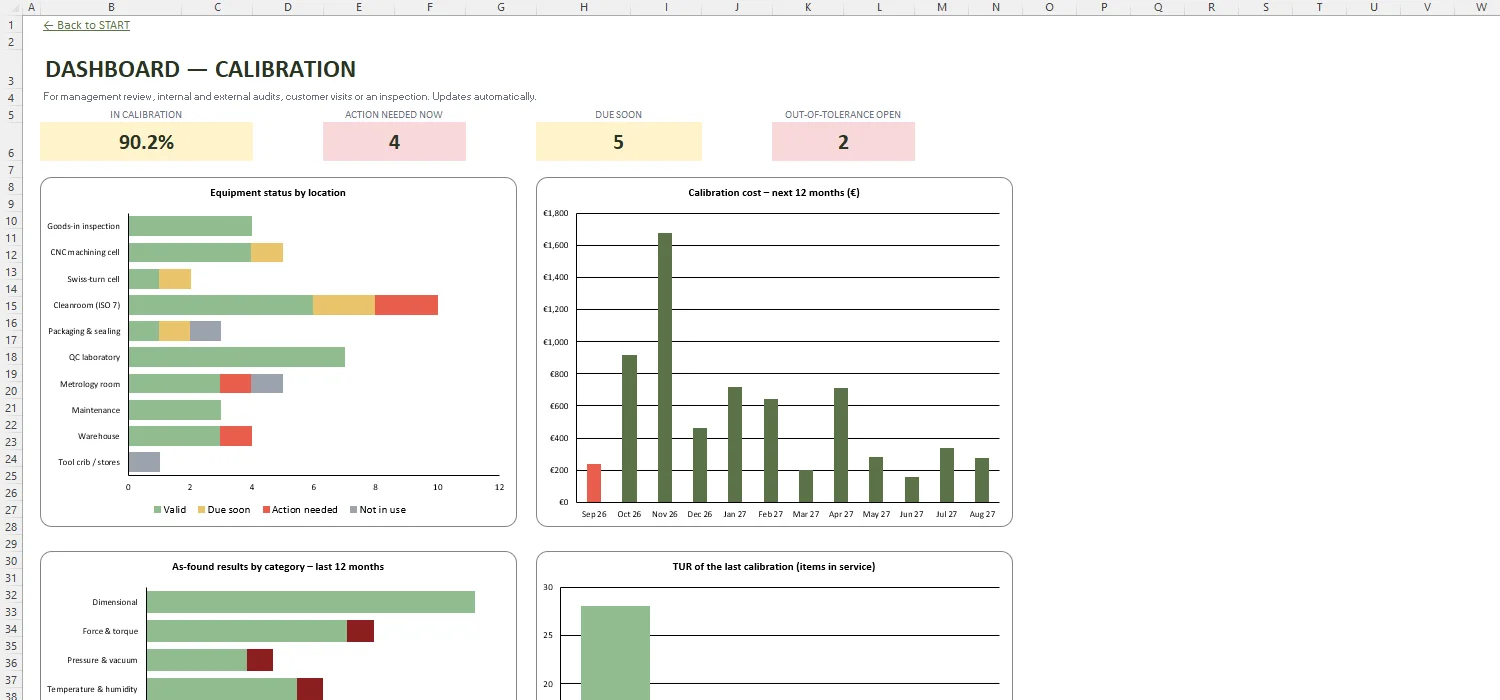Select row 15 header
The image size is (1500, 700).
(10, 305)
